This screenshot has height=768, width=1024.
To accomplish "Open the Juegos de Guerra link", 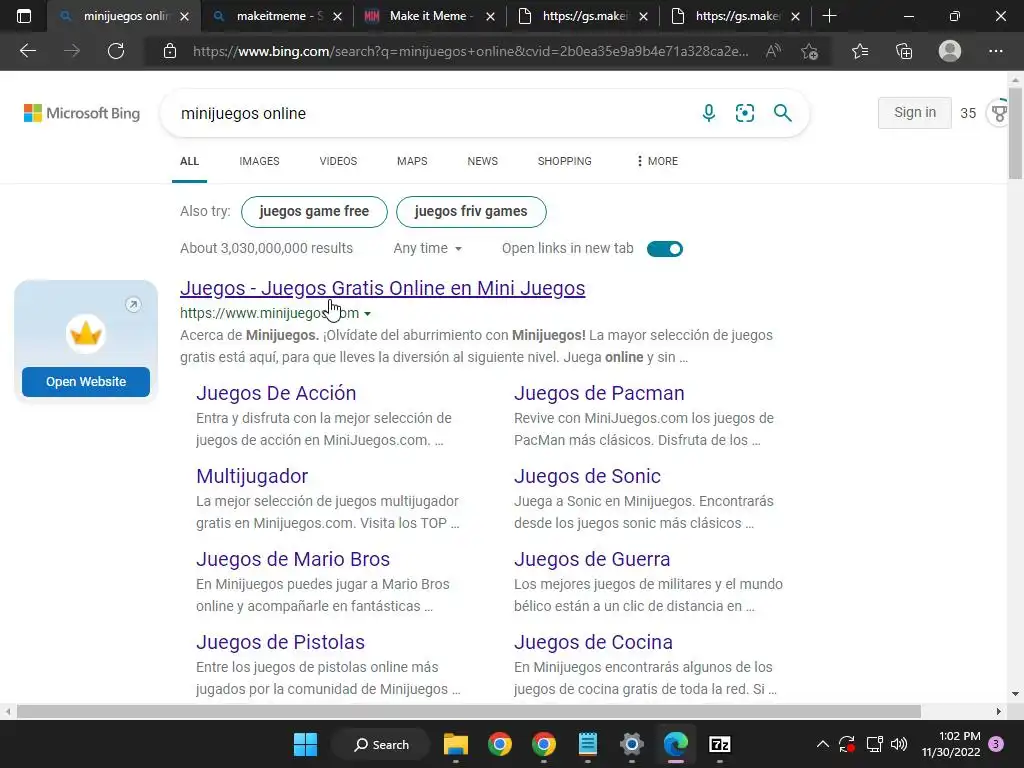I will tap(592, 559).
